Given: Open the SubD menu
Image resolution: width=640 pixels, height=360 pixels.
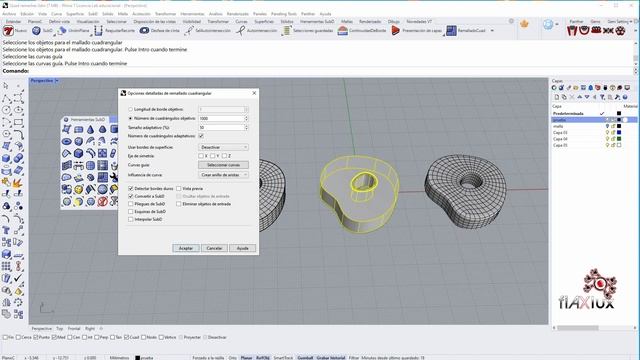Looking at the screenshot, I should [x=93, y=14].
